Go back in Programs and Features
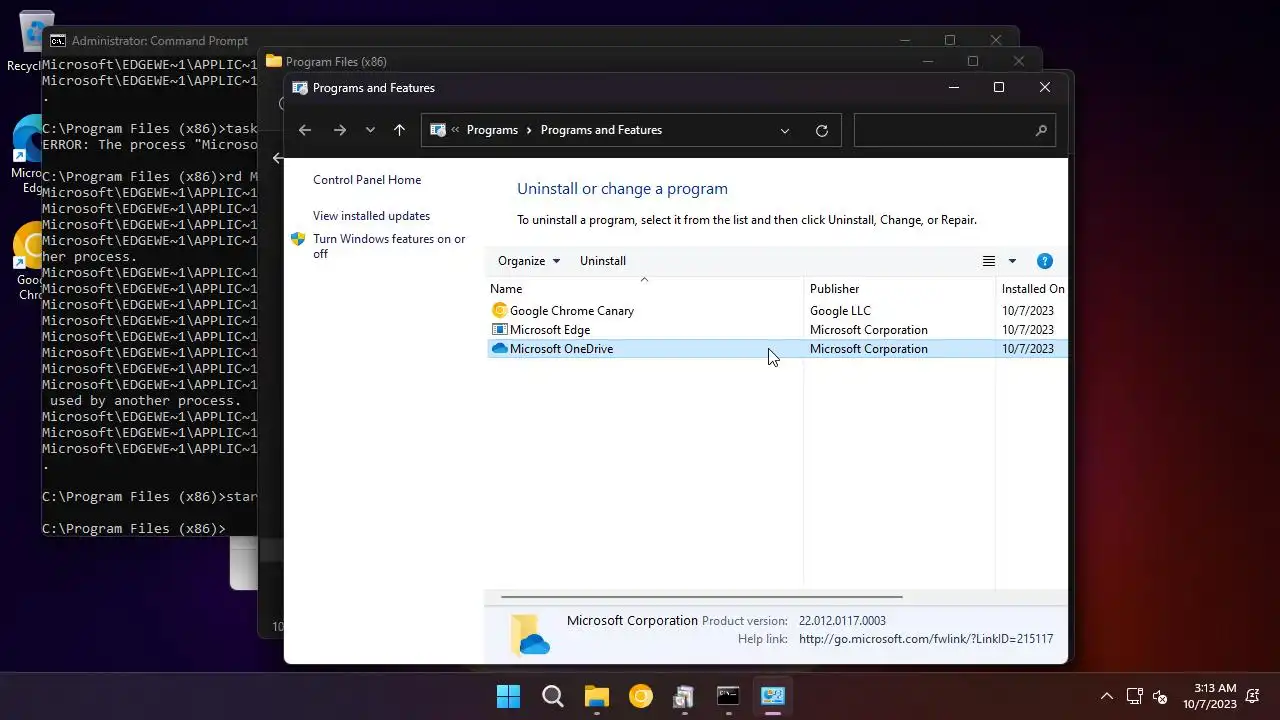The width and height of the screenshot is (1280, 720). click(x=305, y=130)
